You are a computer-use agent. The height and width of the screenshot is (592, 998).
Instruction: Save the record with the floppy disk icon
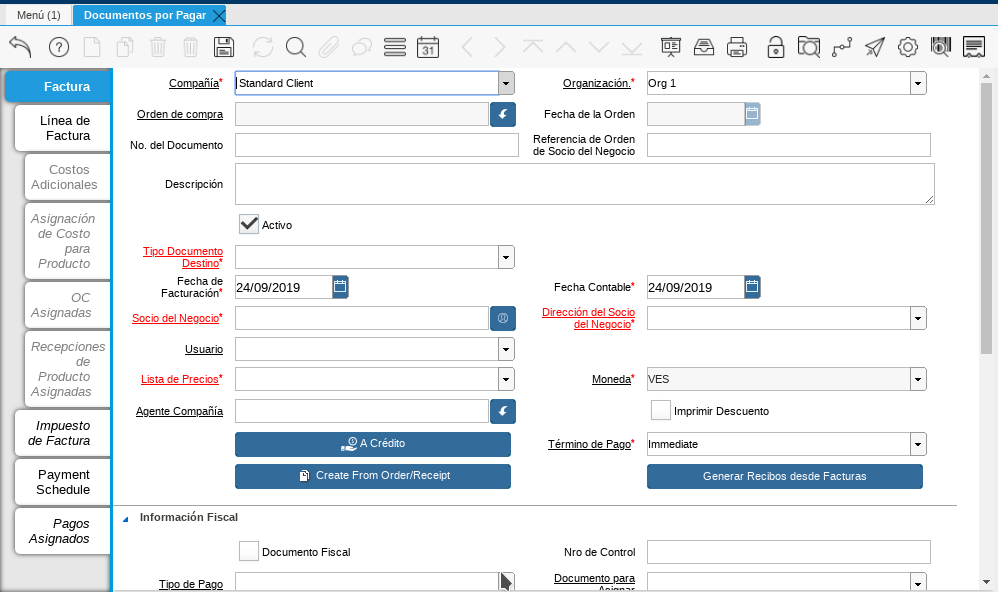point(224,47)
